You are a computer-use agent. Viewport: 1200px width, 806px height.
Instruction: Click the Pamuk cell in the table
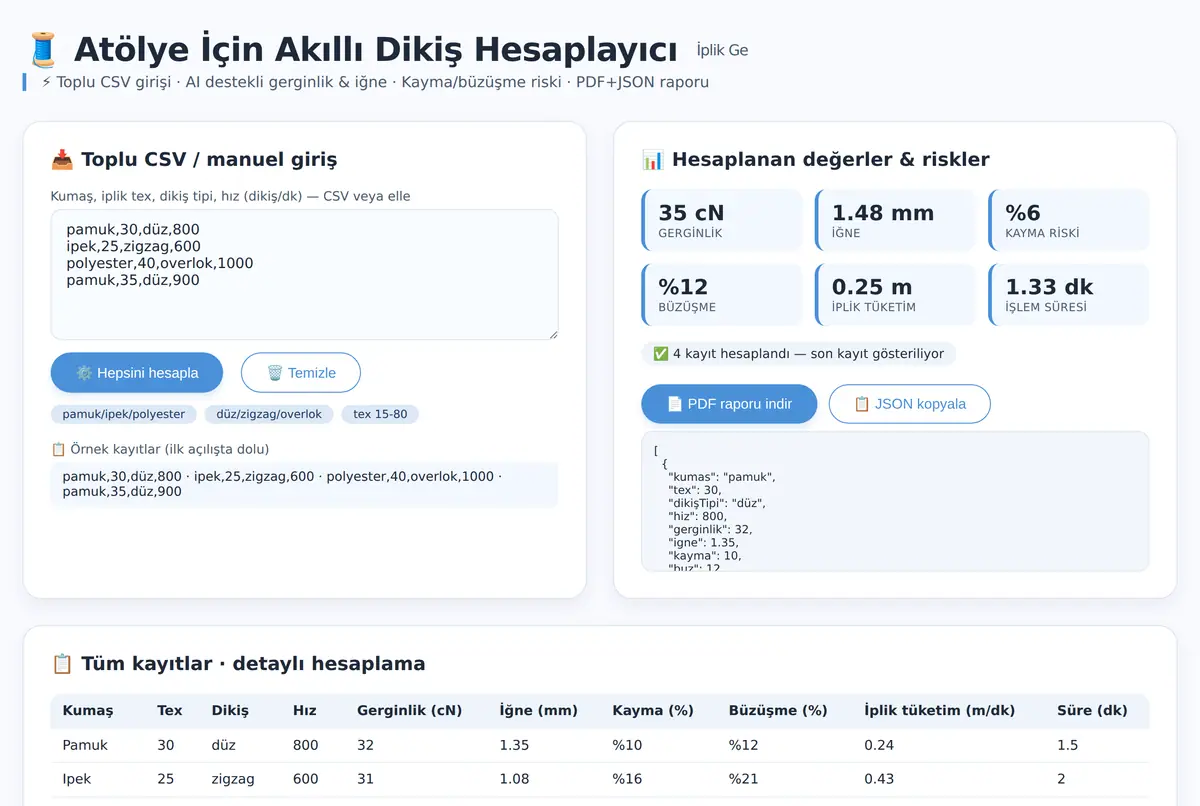click(85, 745)
